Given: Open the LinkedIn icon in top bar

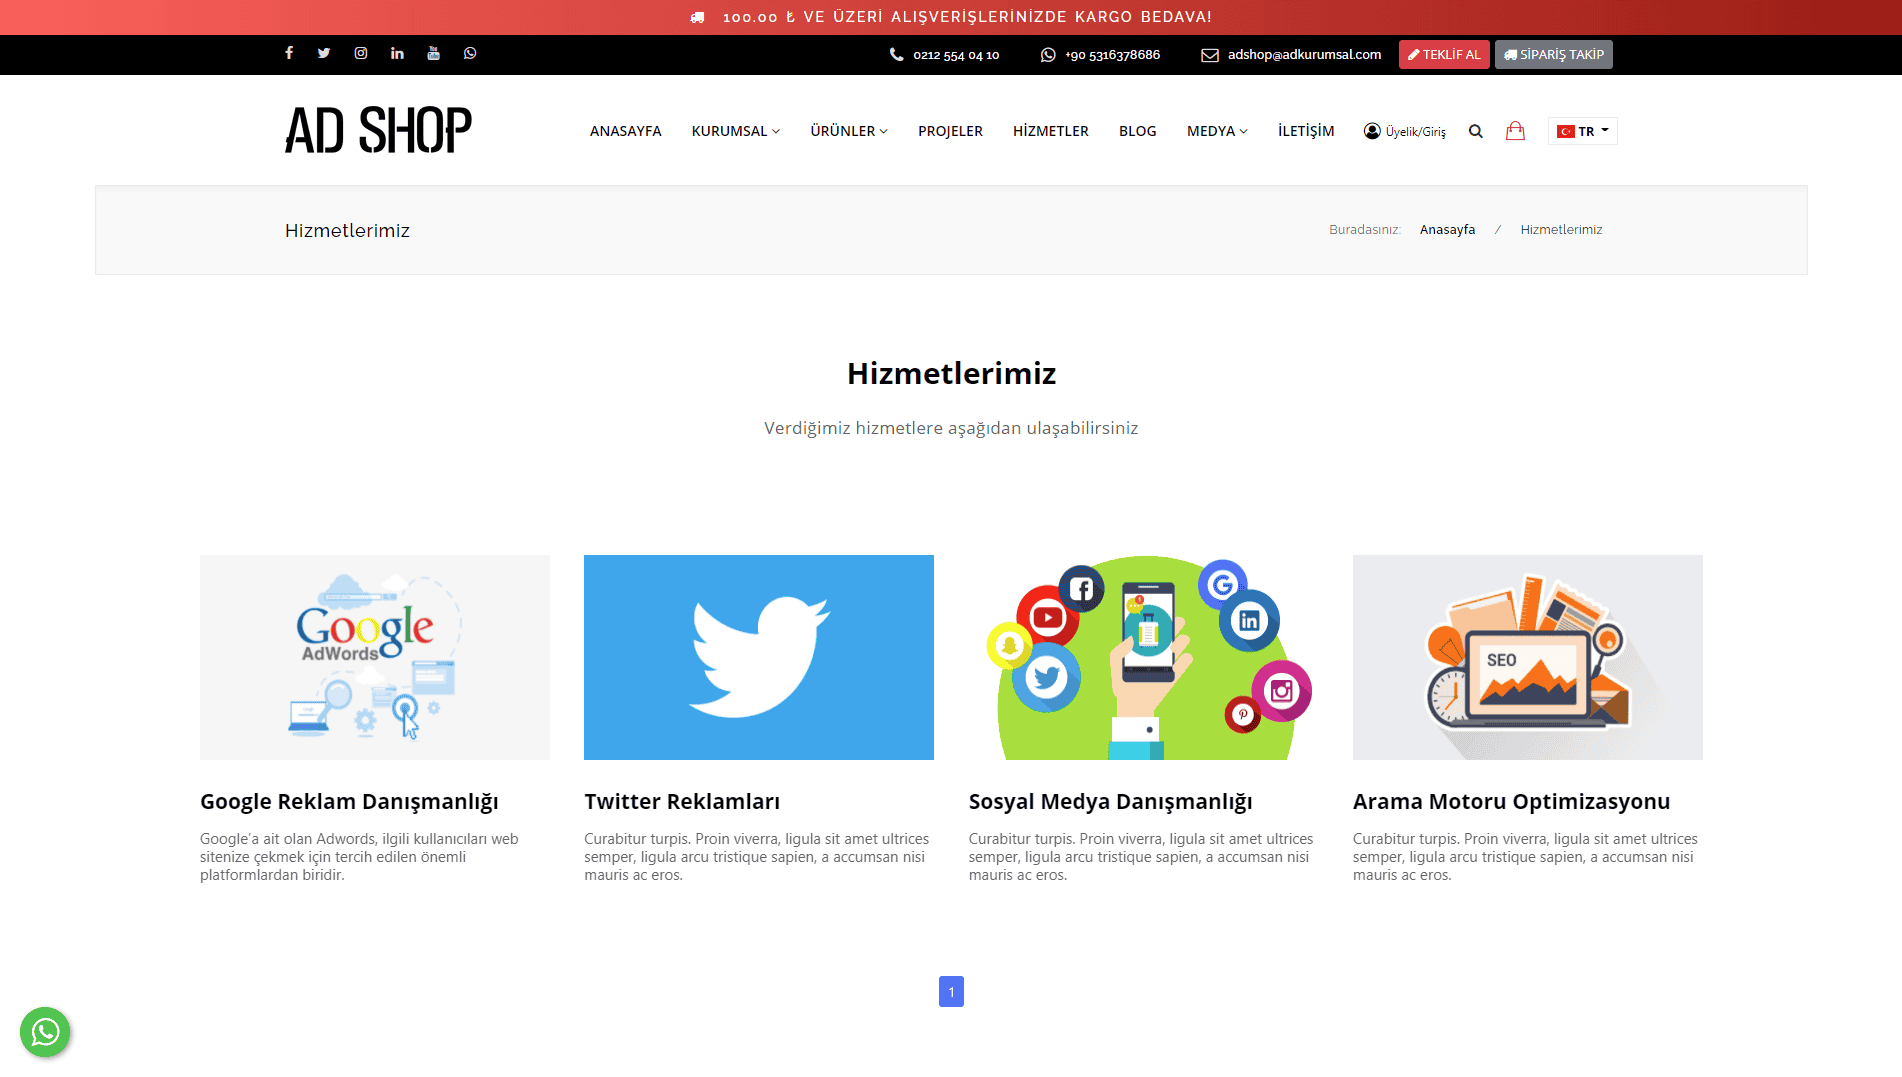Looking at the screenshot, I should pyautogui.click(x=397, y=53).
